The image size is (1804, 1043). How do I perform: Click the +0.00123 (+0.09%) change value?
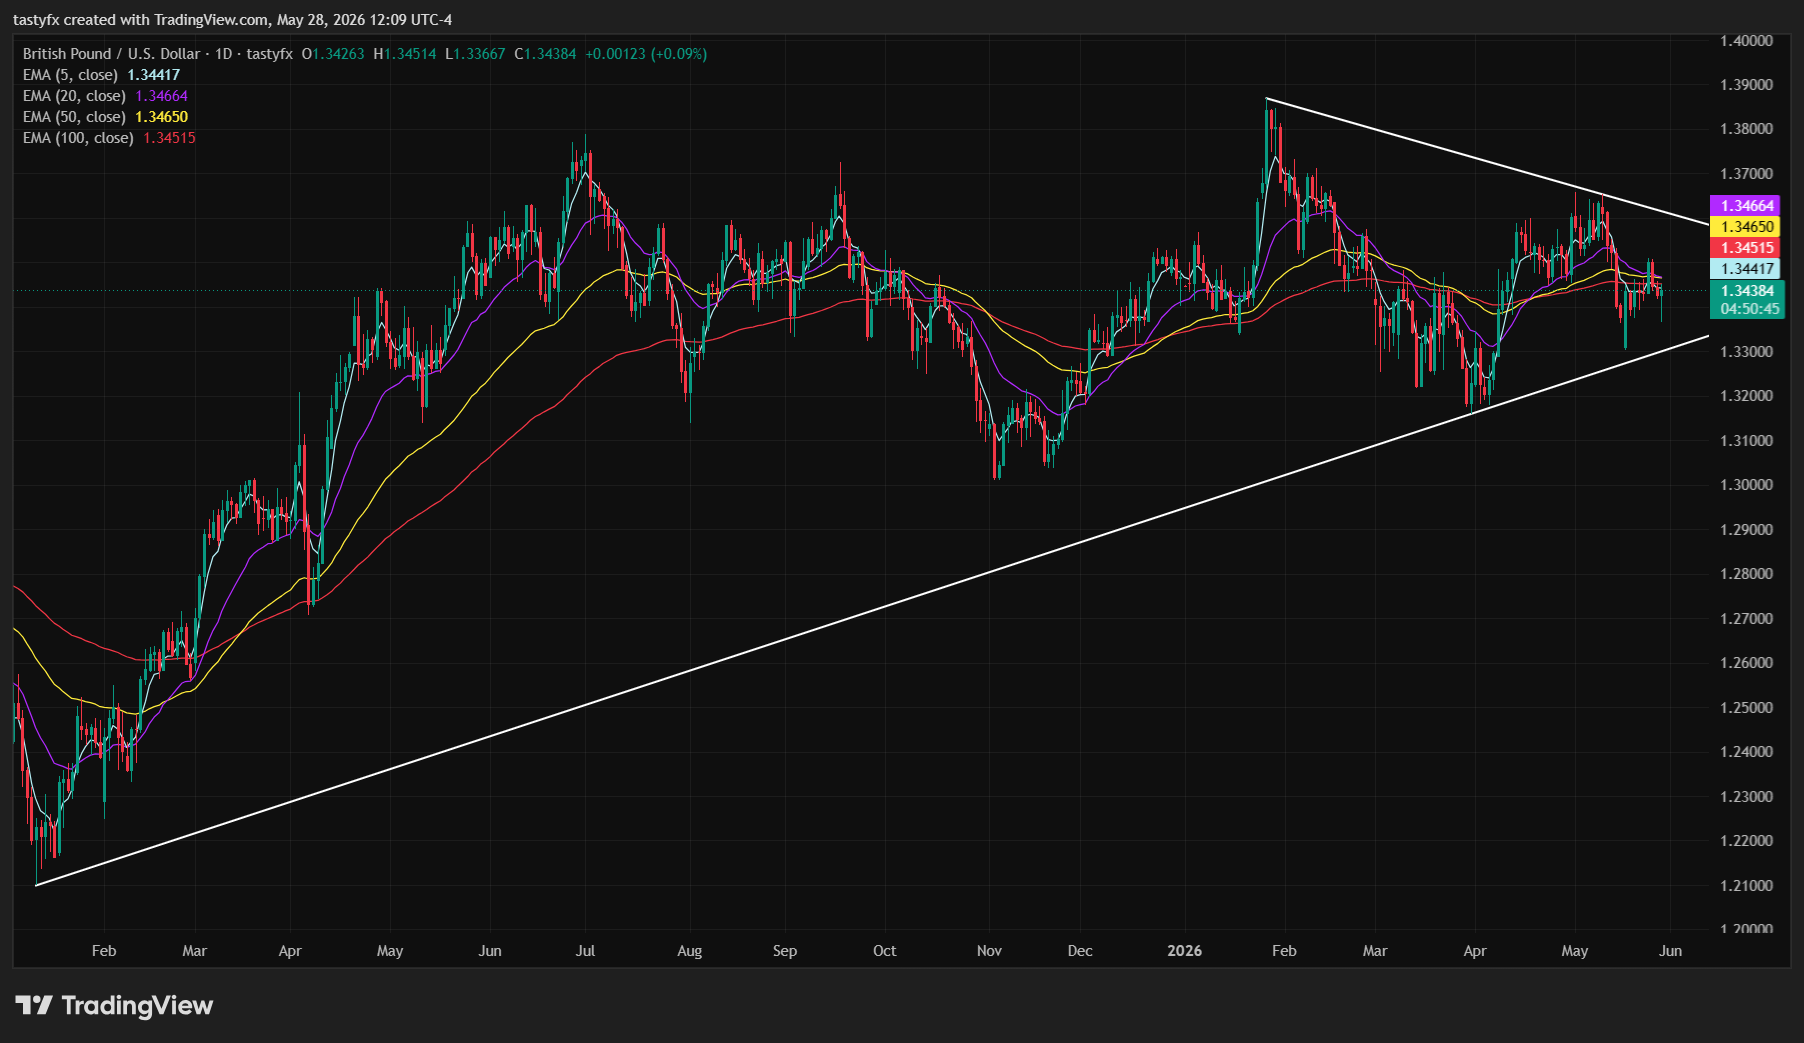tap(646, 54)
